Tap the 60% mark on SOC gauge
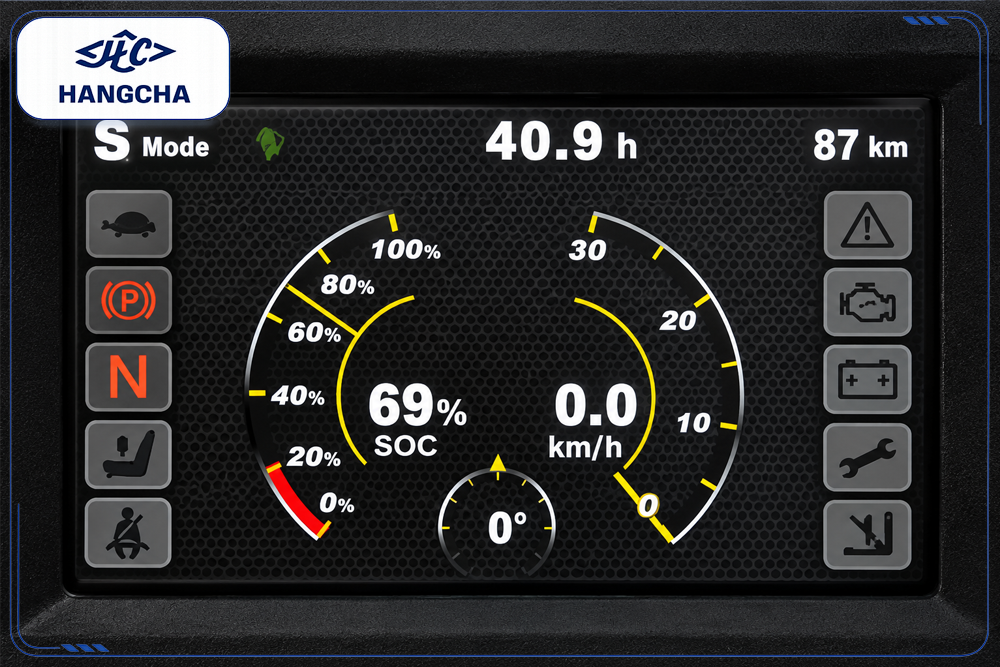Viewport: 1000px width, 667px height. click(x=314, y=332)
